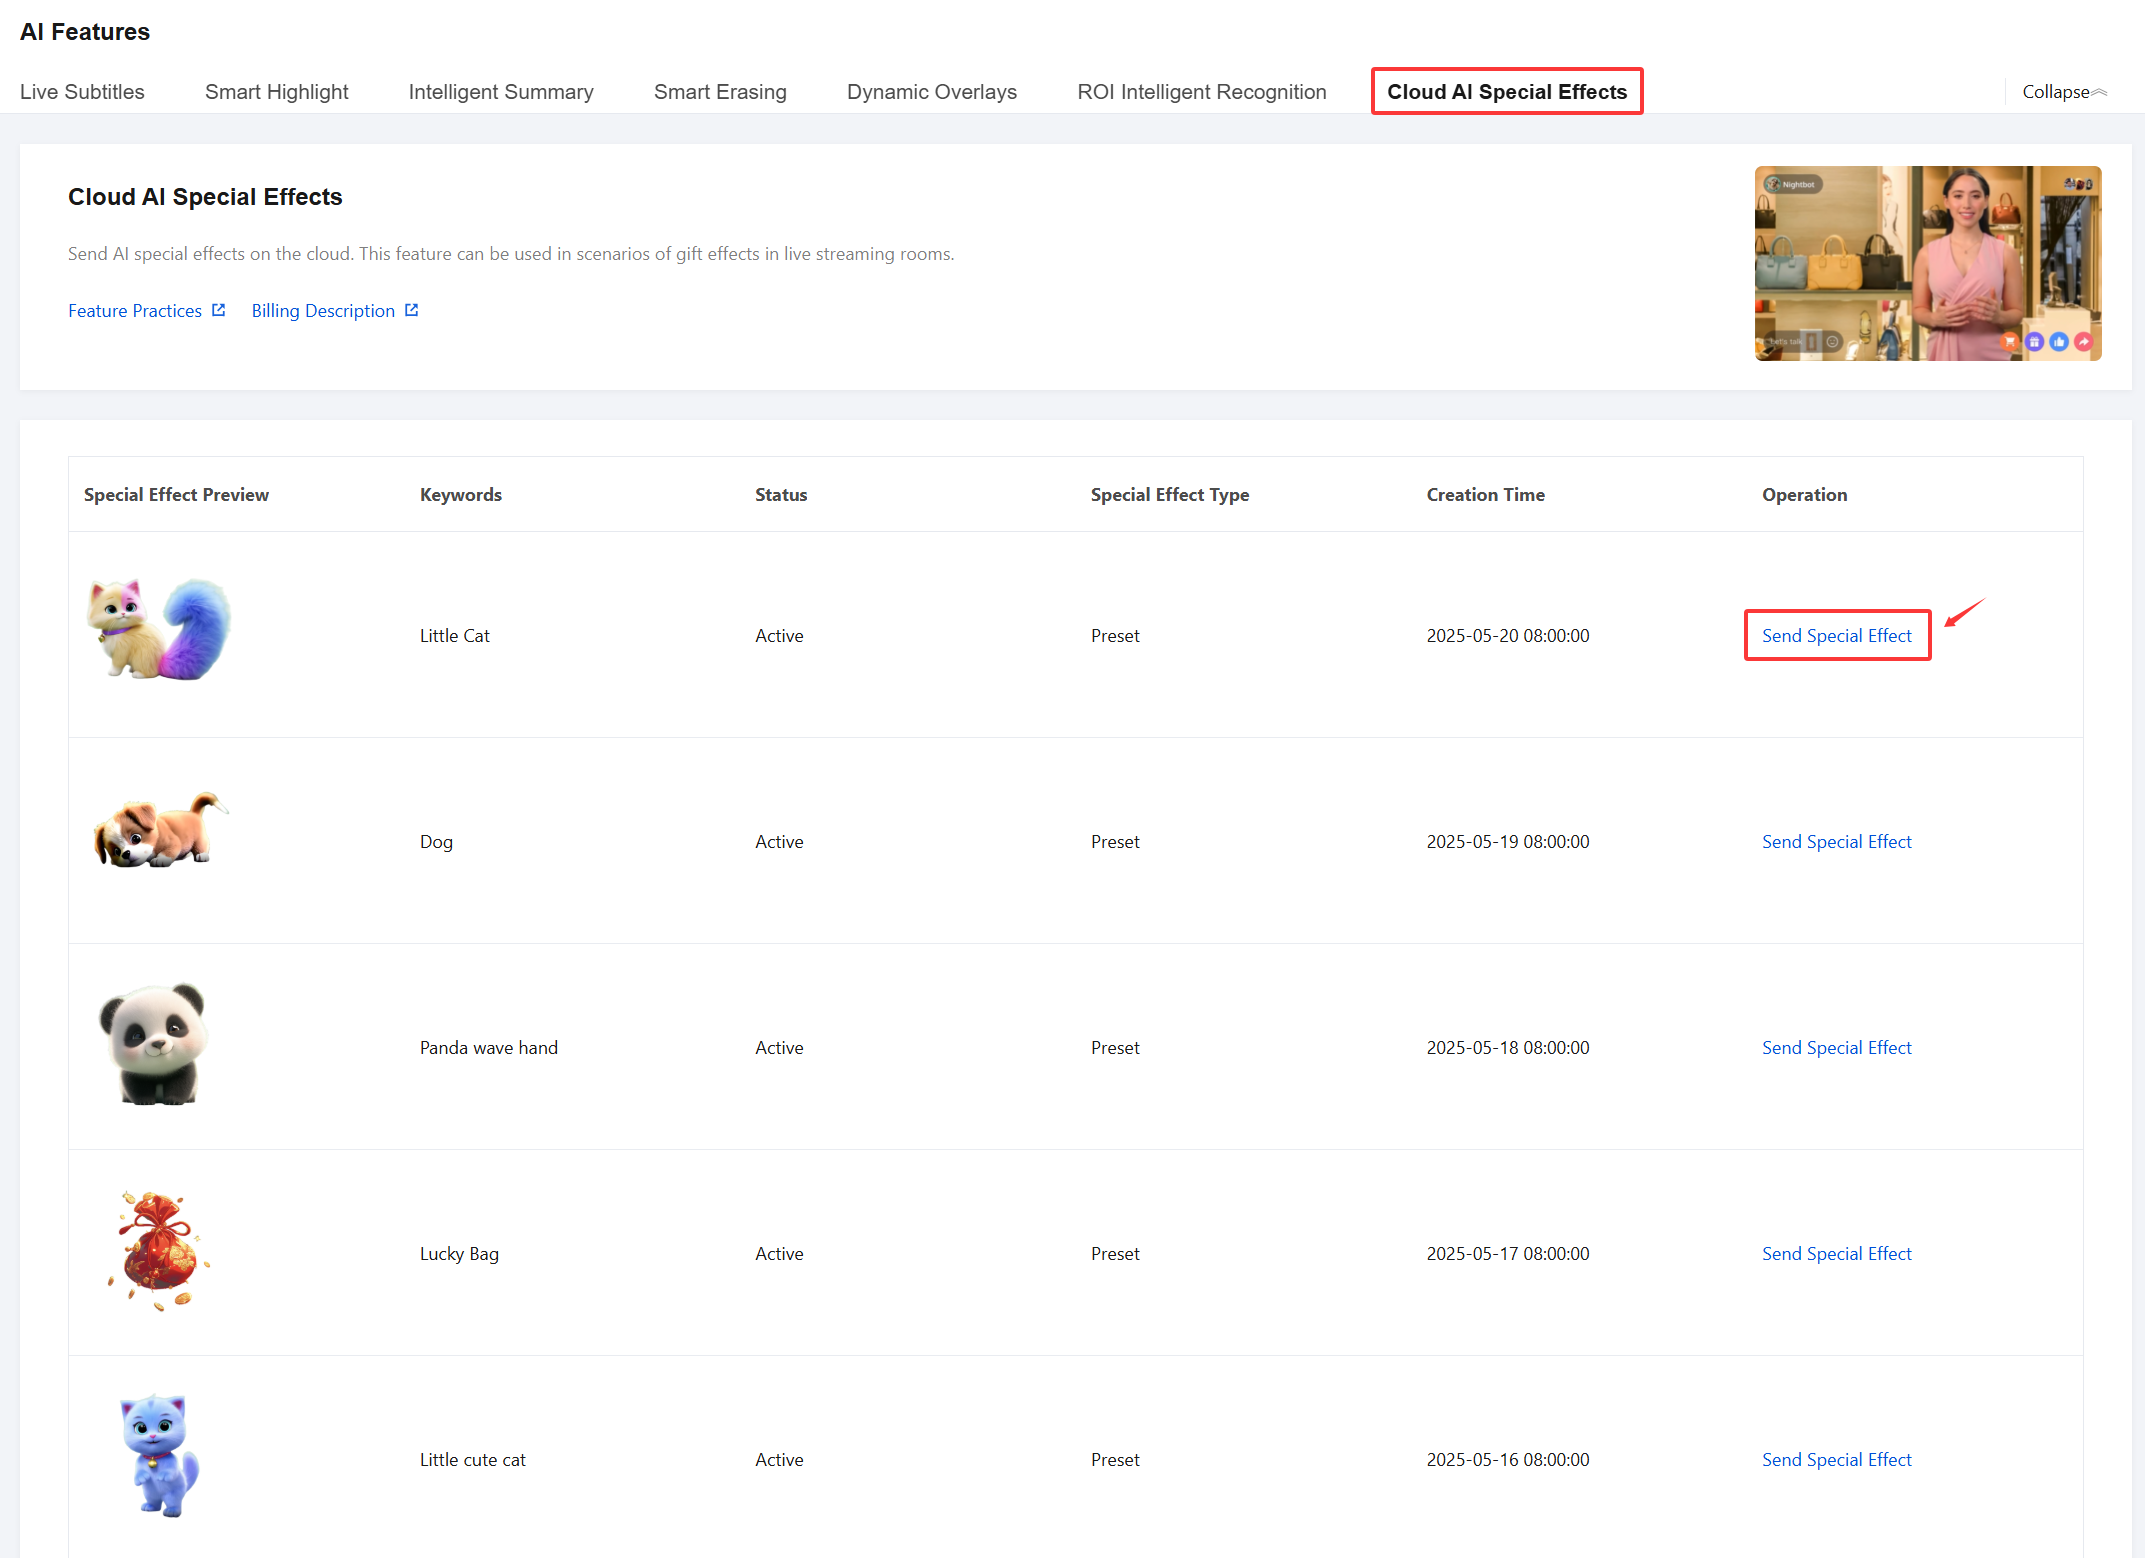Click the Panda preview thumbnail
Viewport: 2145px width, 1558px height.
click(x=154, y=1044)
